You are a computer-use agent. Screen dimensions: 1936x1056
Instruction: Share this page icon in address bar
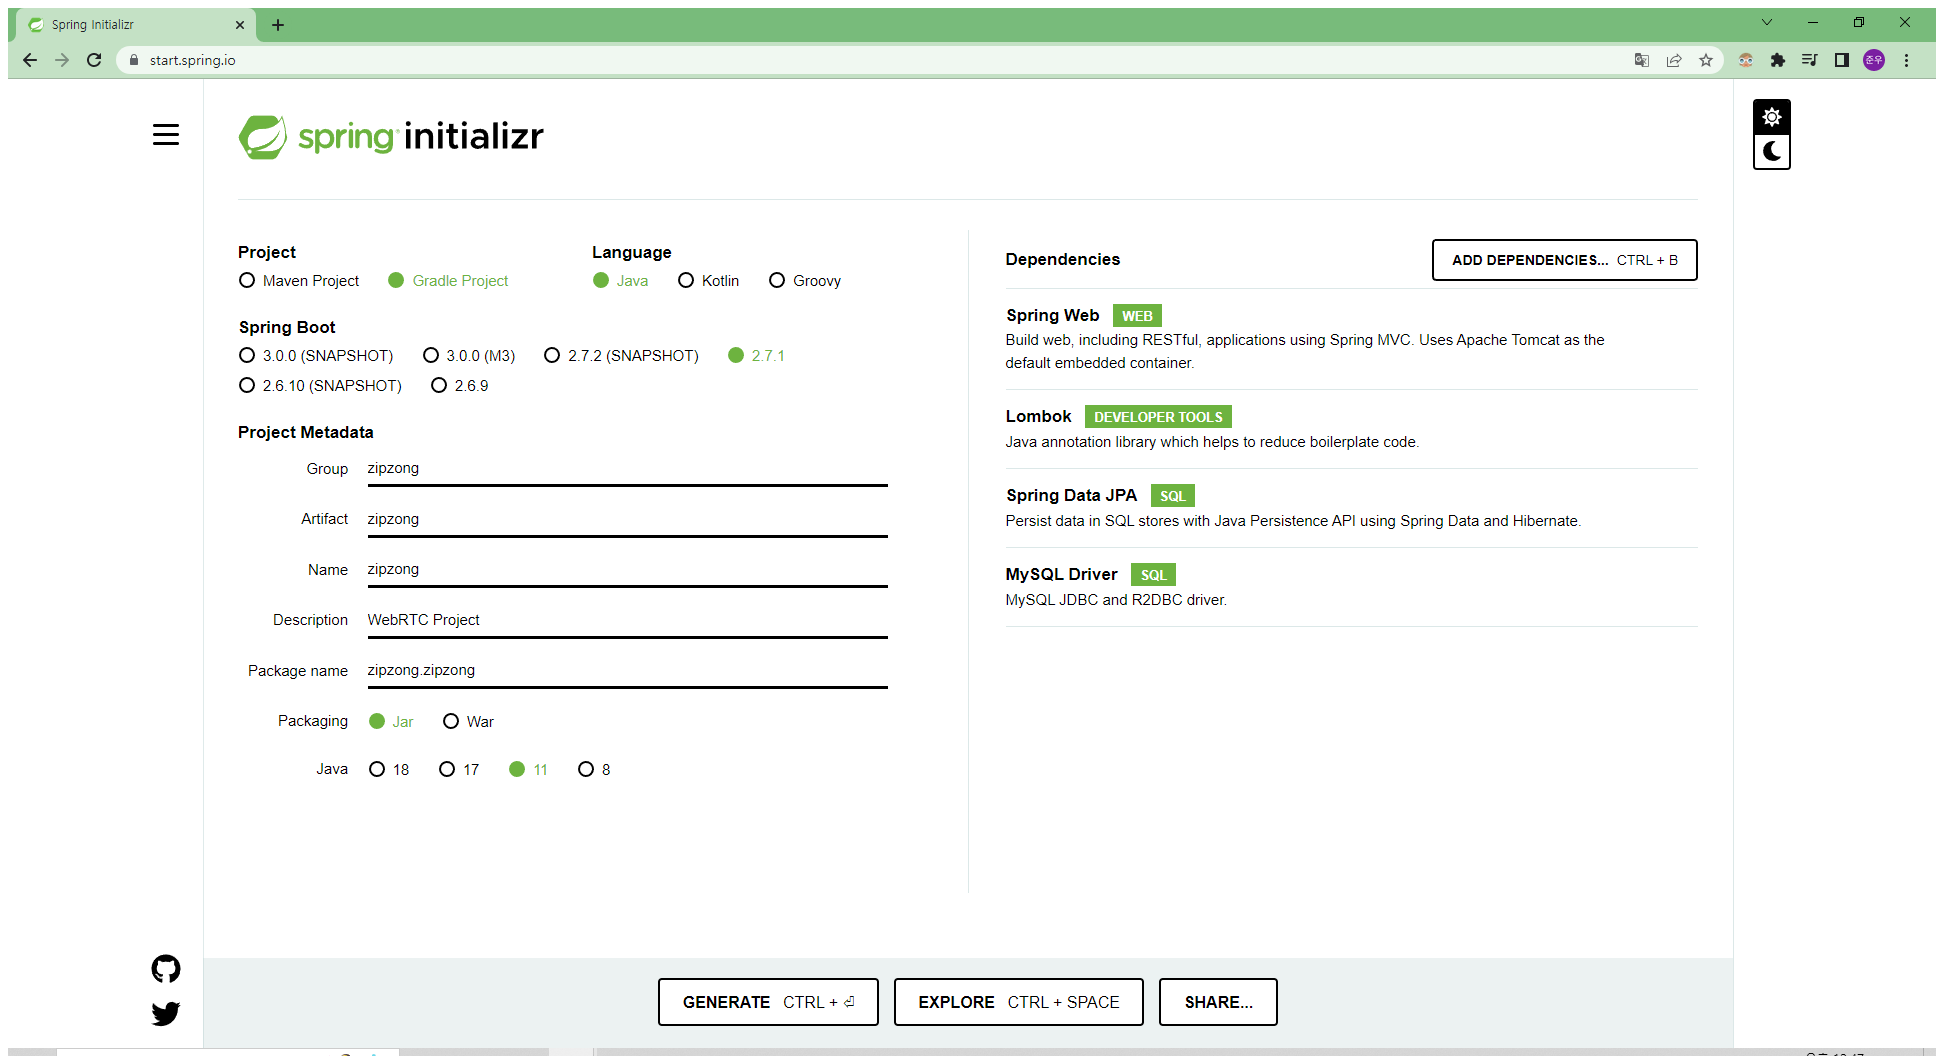coord(1674,60)
